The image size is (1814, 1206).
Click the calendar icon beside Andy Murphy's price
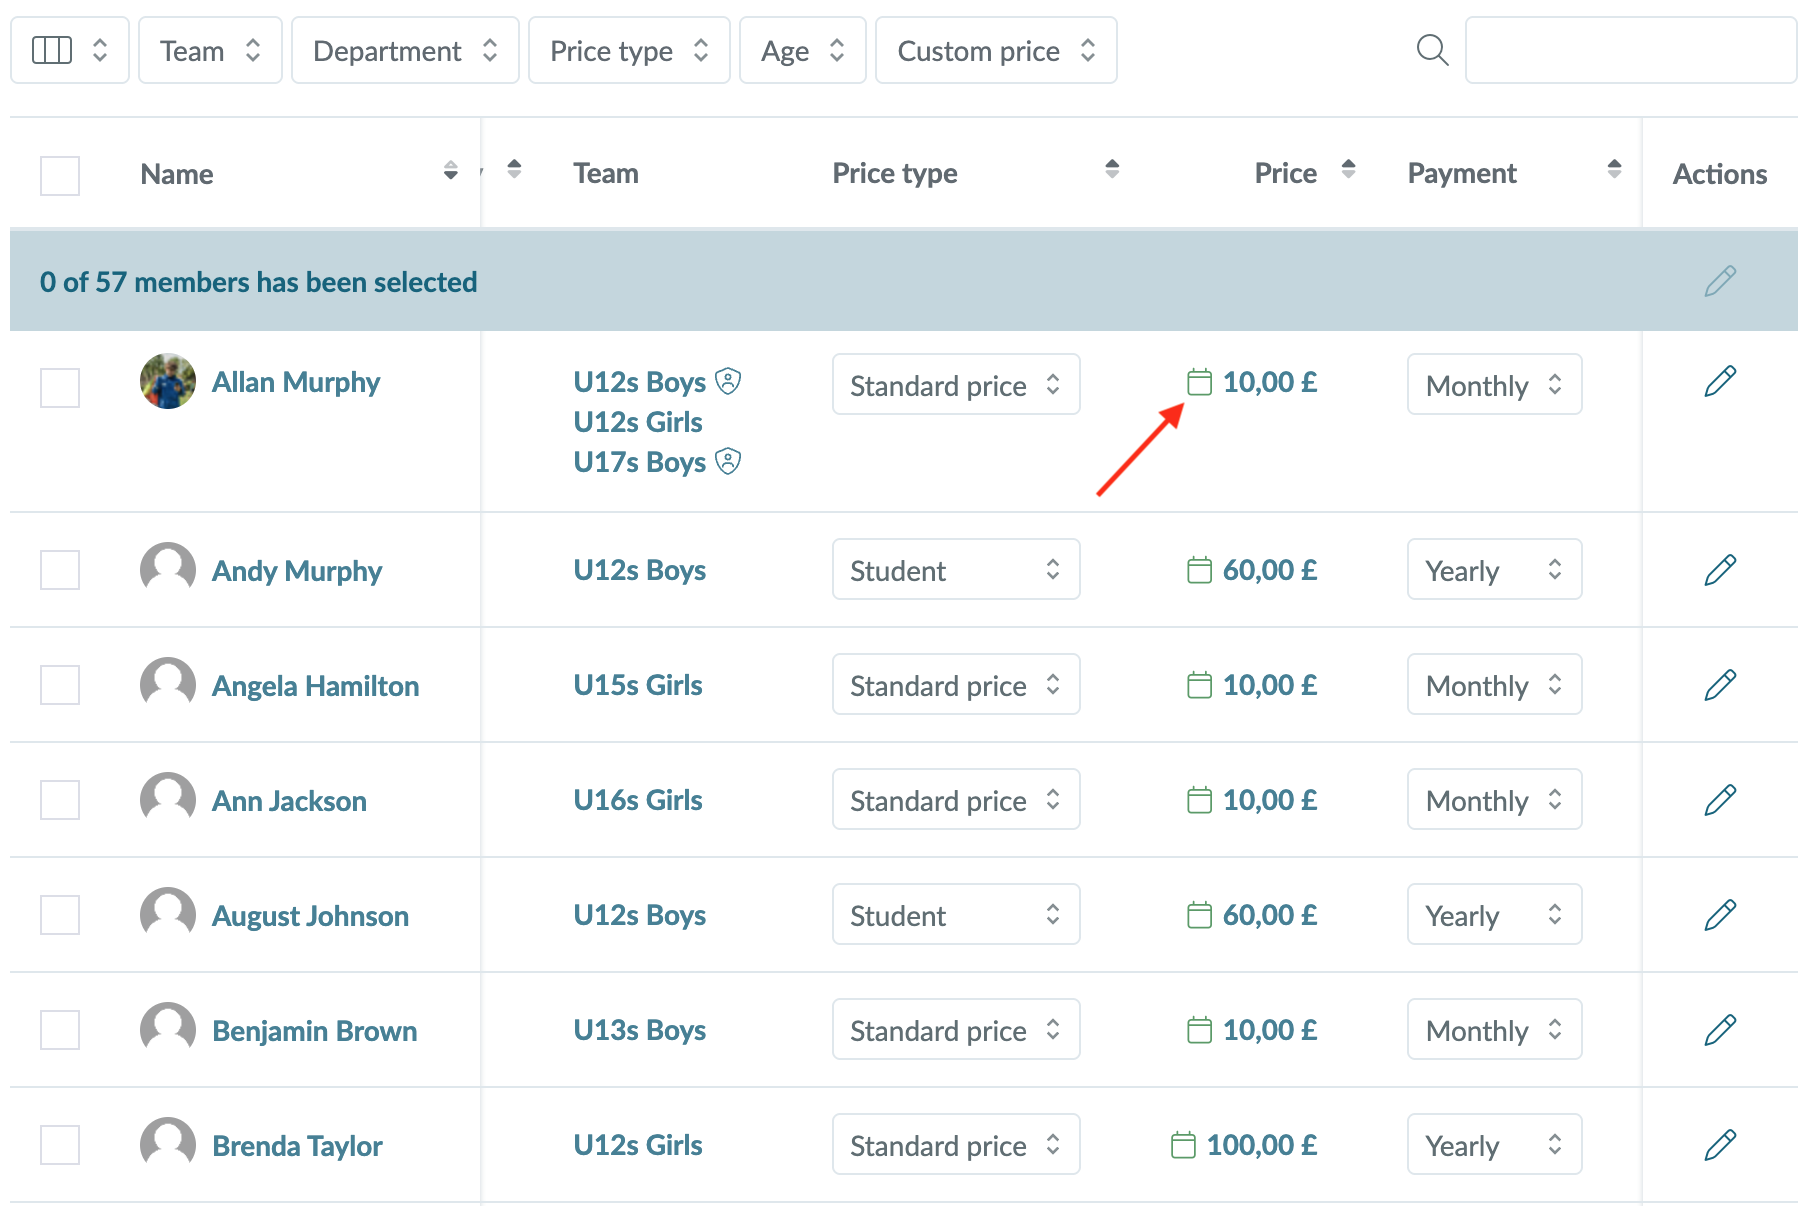pos(1198,570)
